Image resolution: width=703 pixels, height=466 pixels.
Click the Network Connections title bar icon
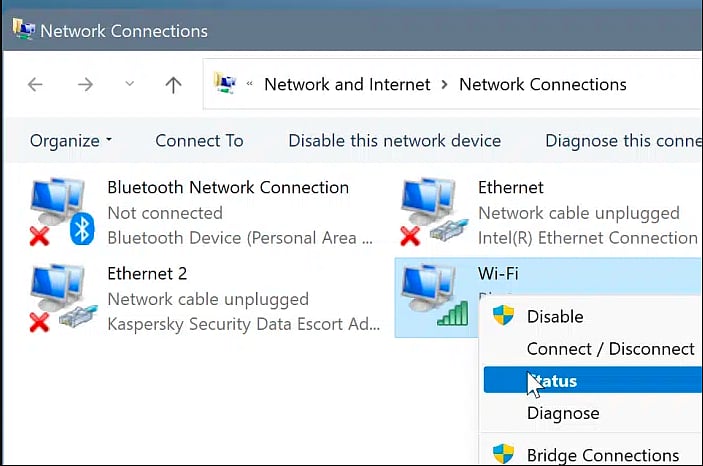point(20,30)
